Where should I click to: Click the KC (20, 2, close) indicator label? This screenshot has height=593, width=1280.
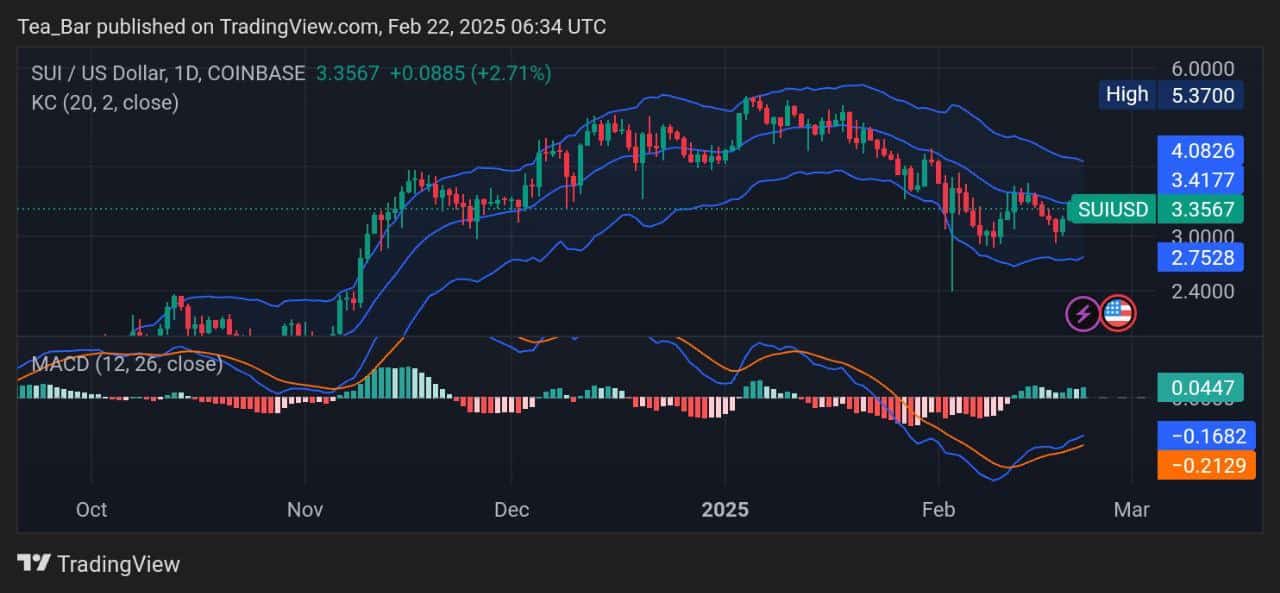pyautogui.click(x=106, y=102)
